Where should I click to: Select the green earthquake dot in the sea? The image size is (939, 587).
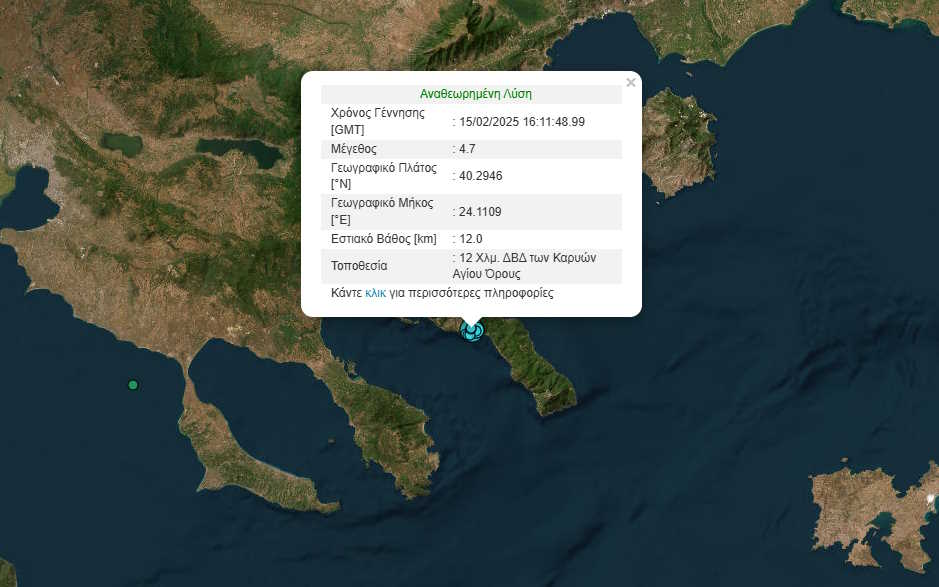tap(133, 385)
